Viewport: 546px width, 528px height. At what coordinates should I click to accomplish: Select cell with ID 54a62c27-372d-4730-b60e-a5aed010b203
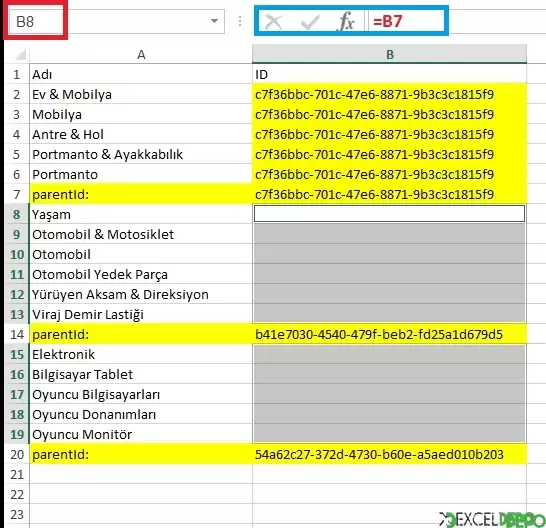coord(389,455)
